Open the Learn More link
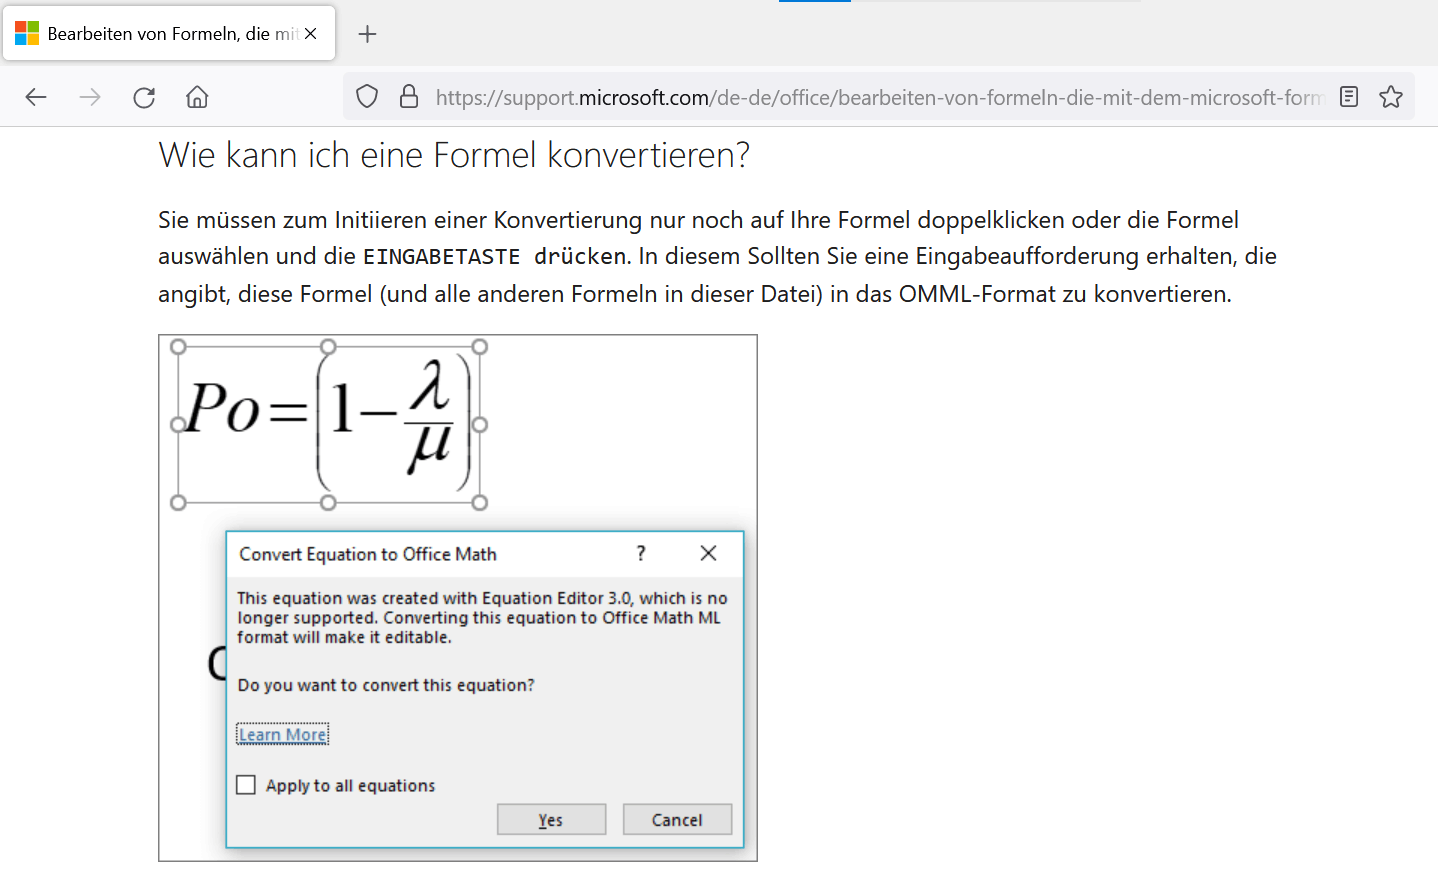The height and width of the screenshot is (884, 1438). point(283,735)
